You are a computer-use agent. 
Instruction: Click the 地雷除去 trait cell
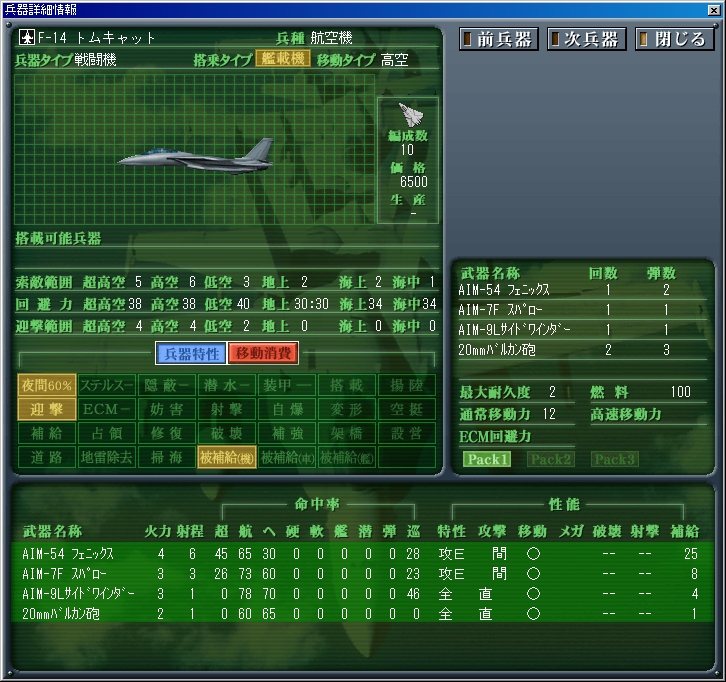coord(107,457)
